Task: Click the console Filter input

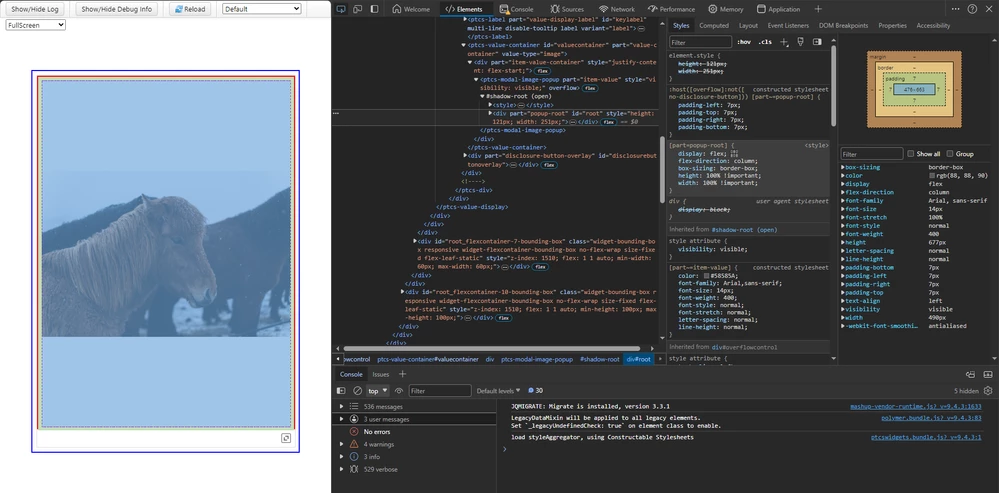Action: coord(440,390)
